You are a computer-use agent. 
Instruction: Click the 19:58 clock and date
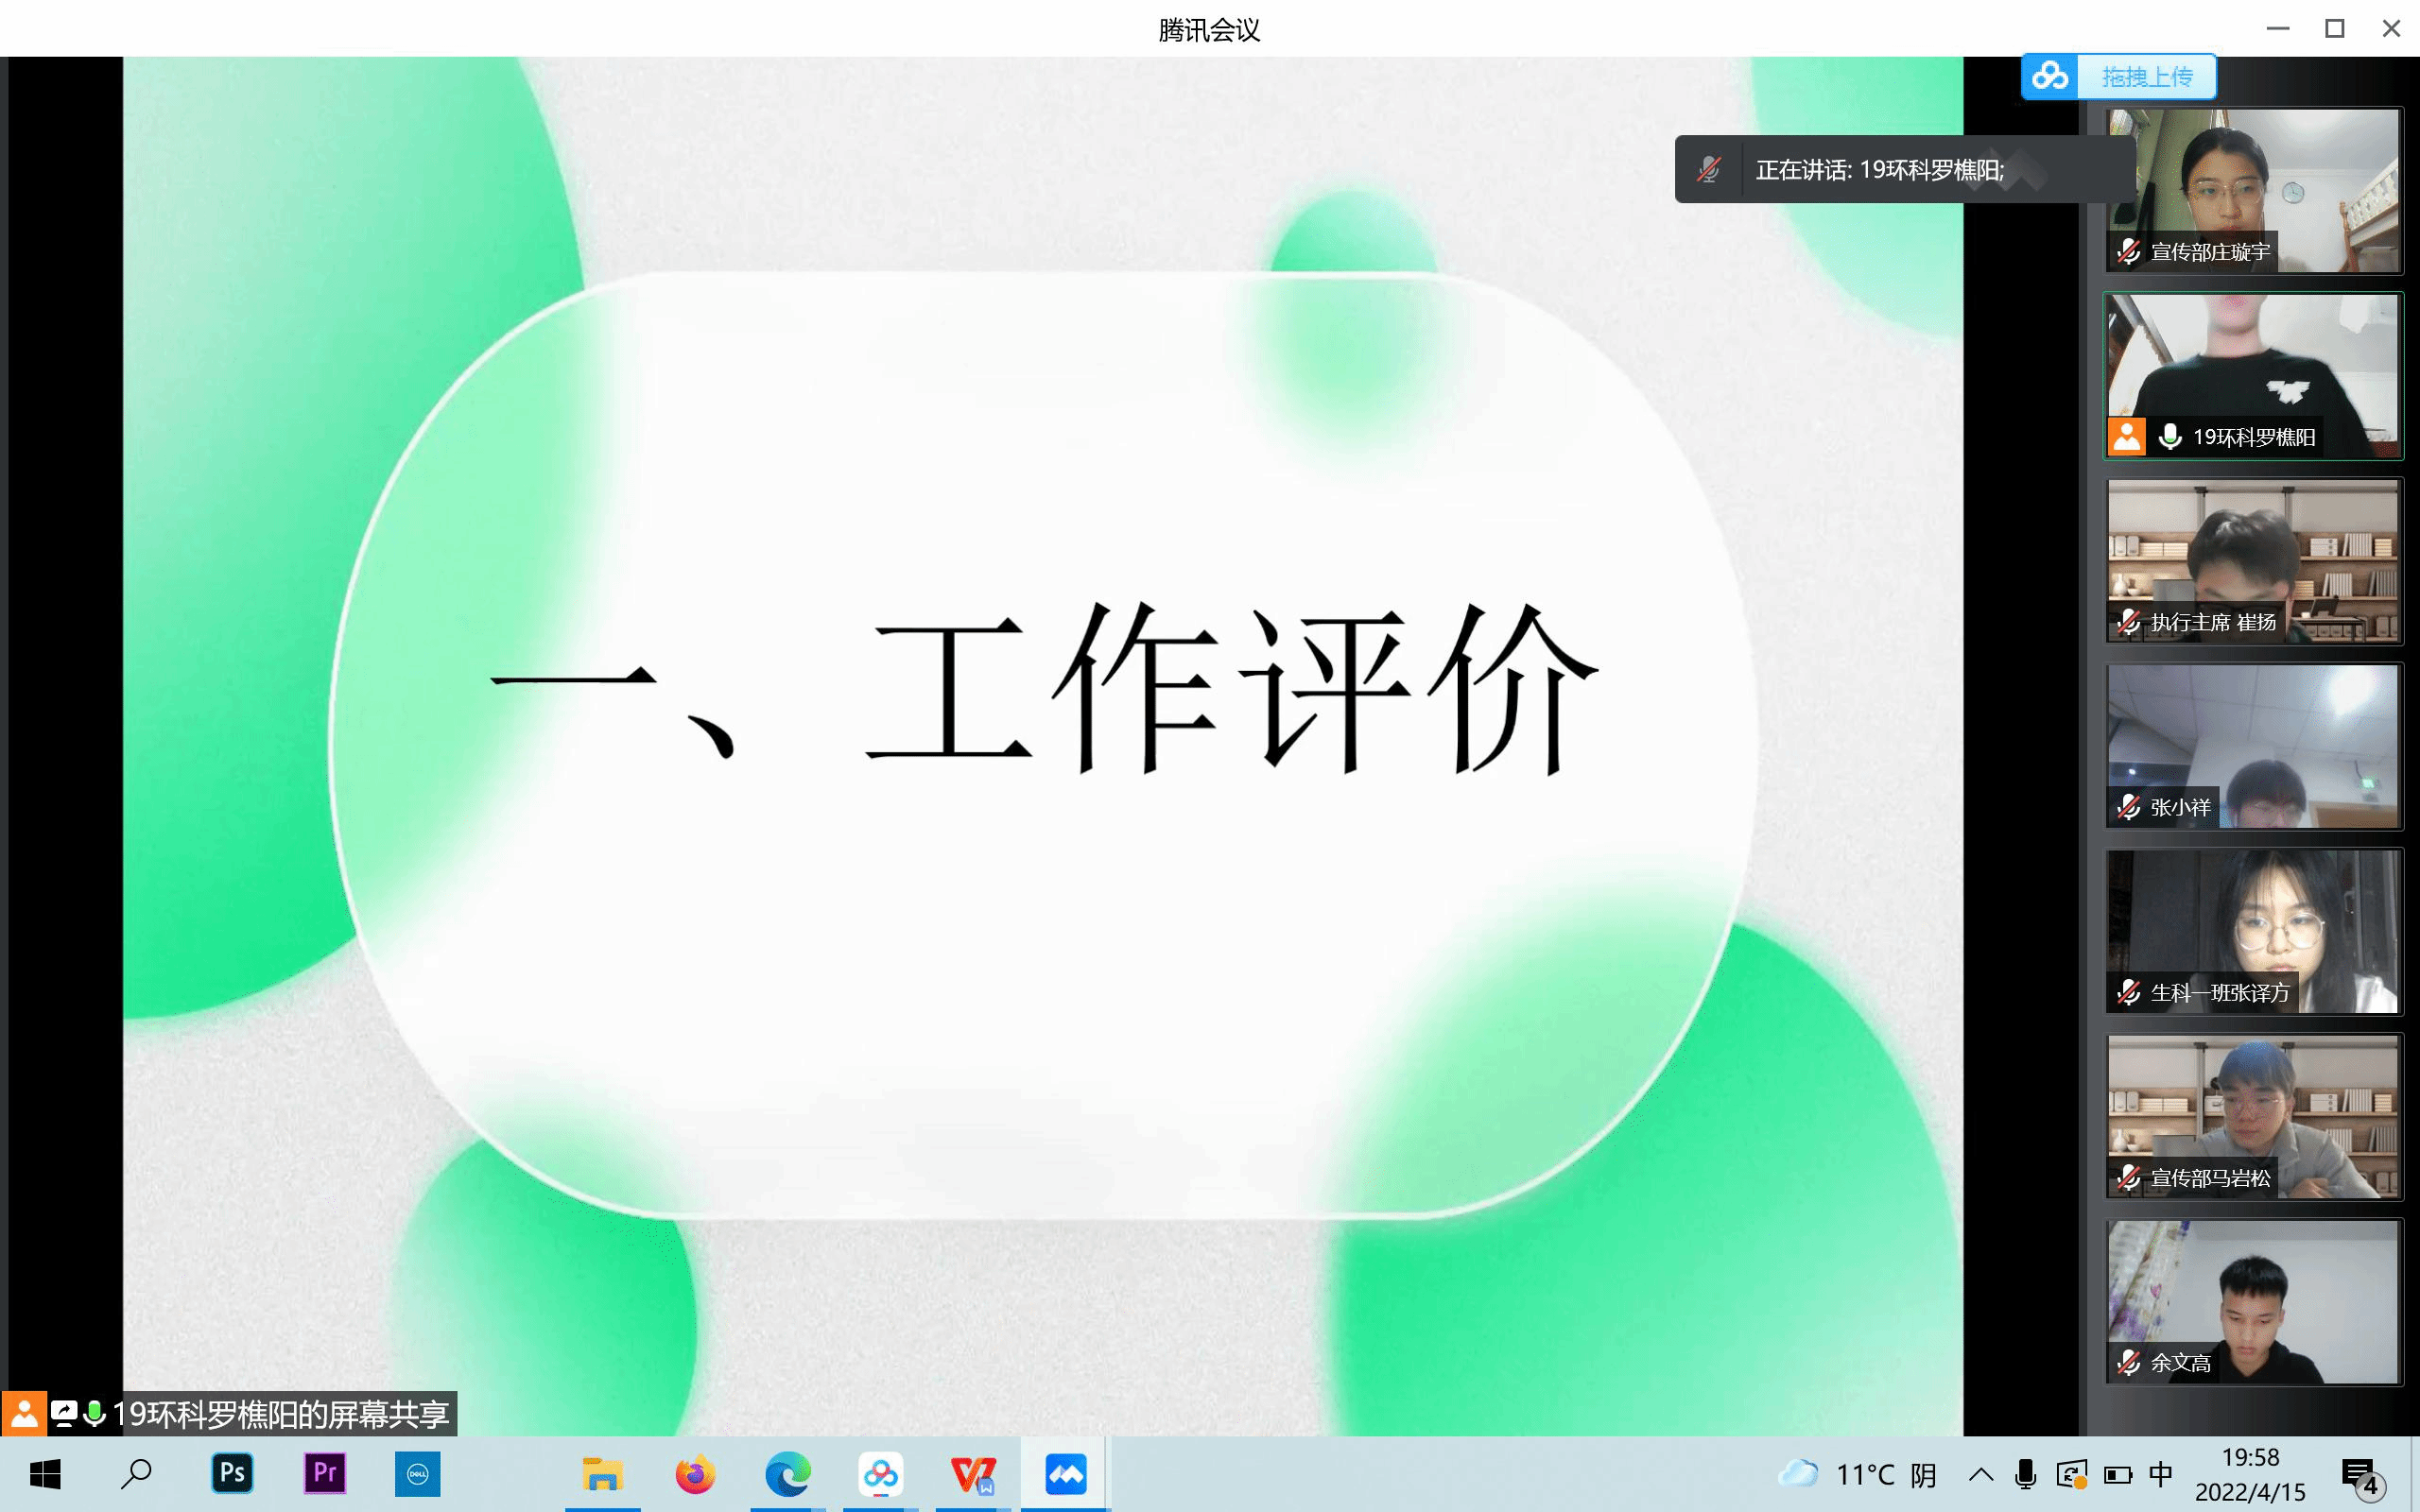click(x=2250, y=1474)
